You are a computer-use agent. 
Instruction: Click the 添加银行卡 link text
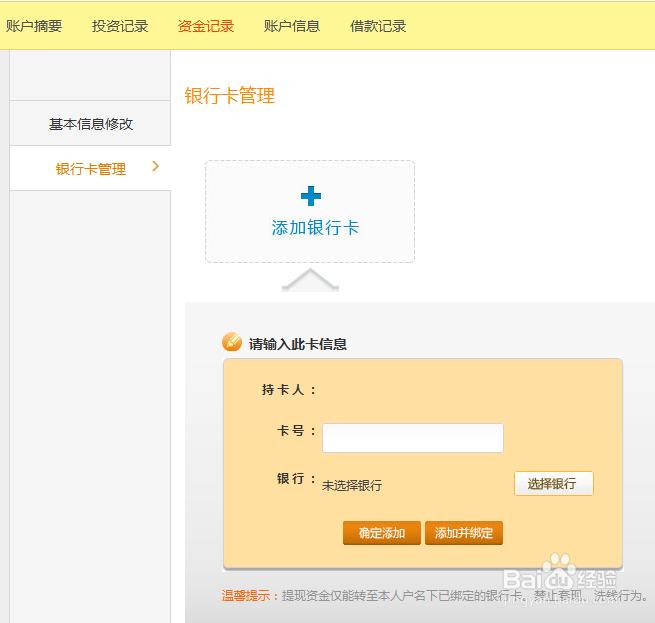[x=315, y=228]
